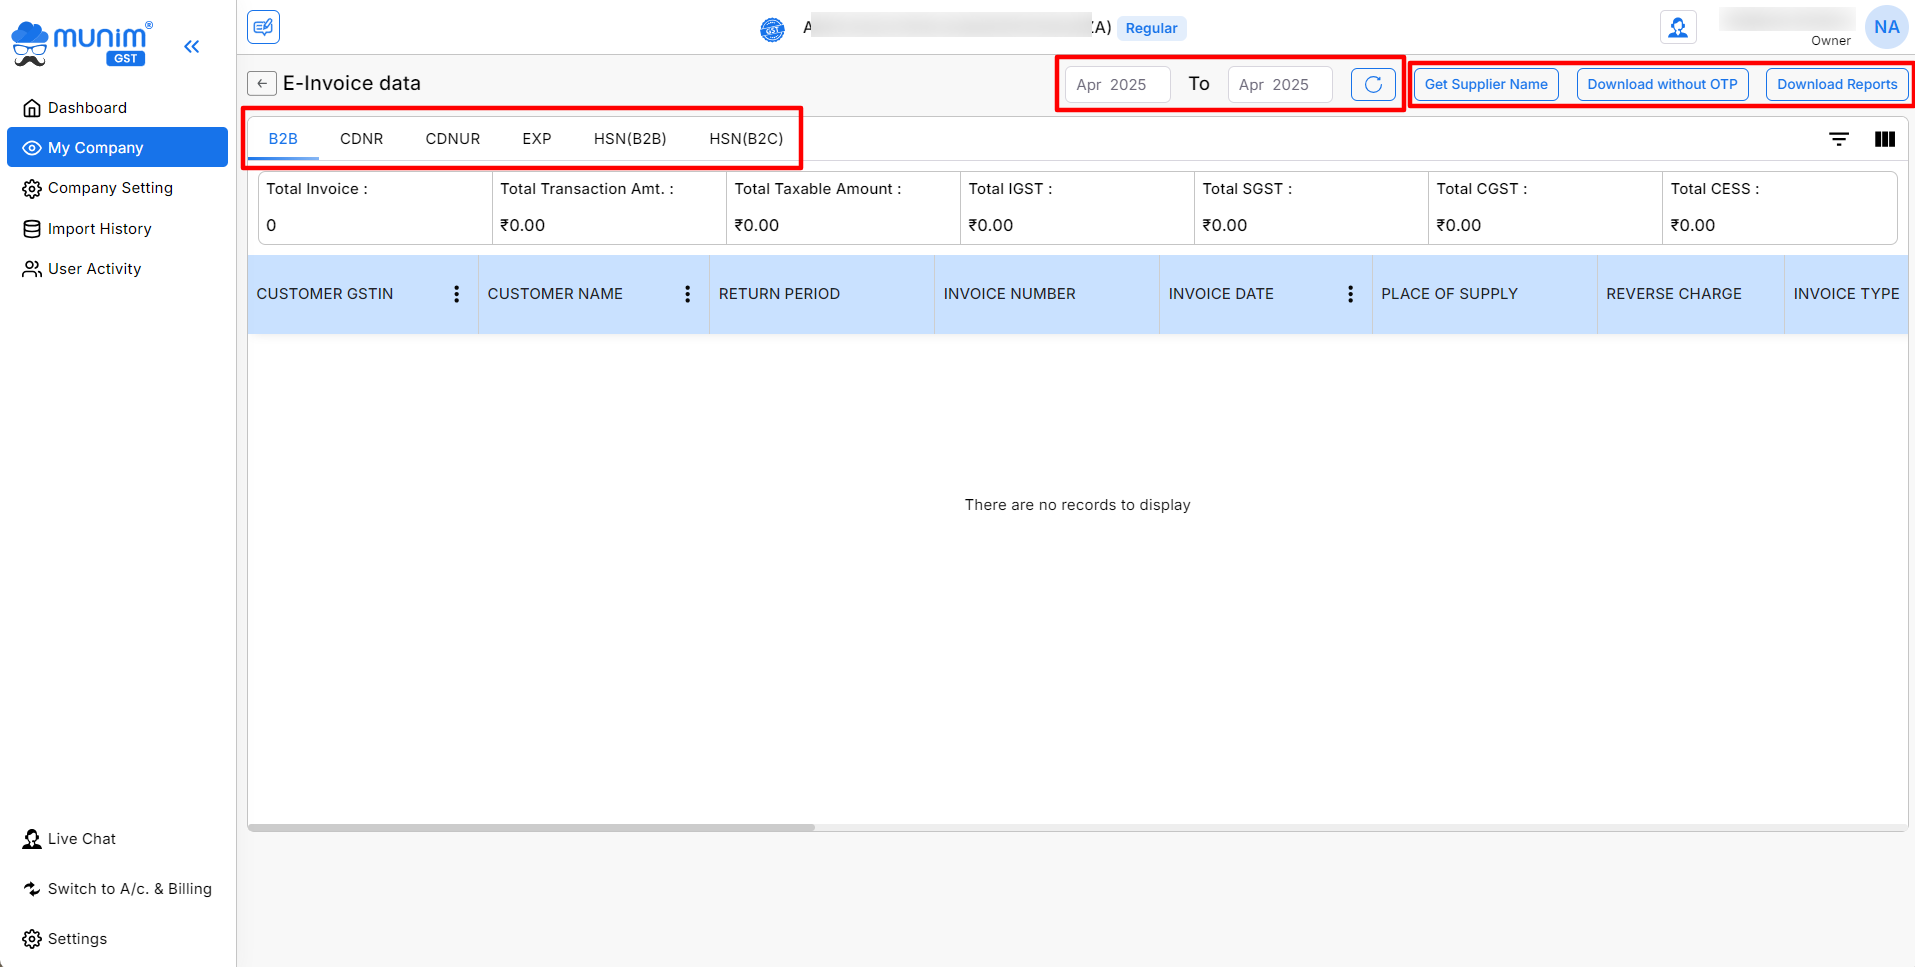Click Download without OTP button

tap(1662, 85)
